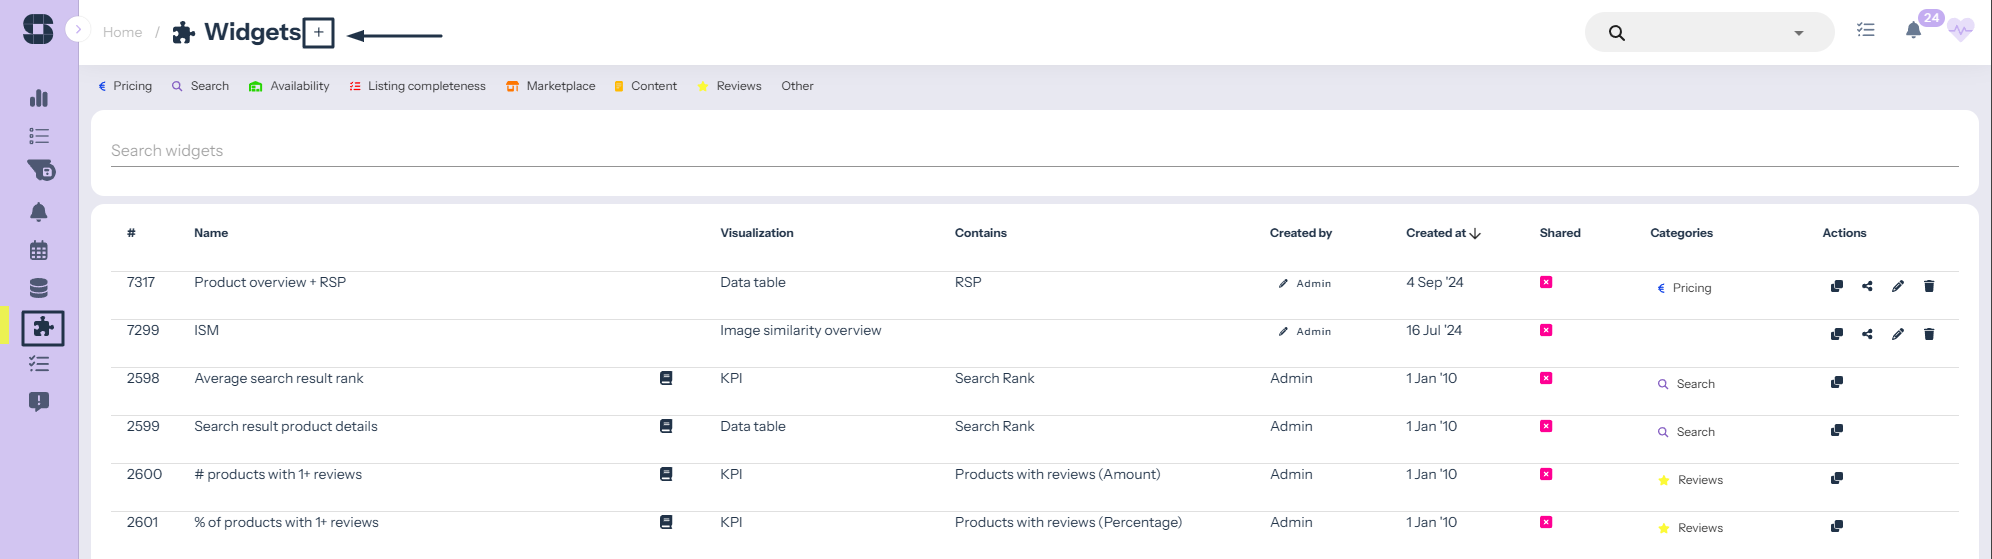The width and height of the screenshot is (1992, 559).
Task: Toggle shared status for ISM widget
Action: (1545, 330)
